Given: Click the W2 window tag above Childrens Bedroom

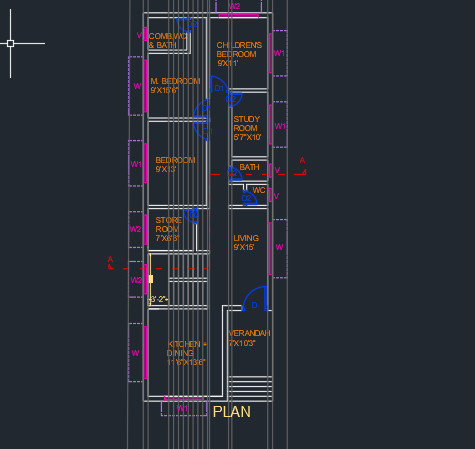Looking at the screenshot, I should click(x=234, y=6).
